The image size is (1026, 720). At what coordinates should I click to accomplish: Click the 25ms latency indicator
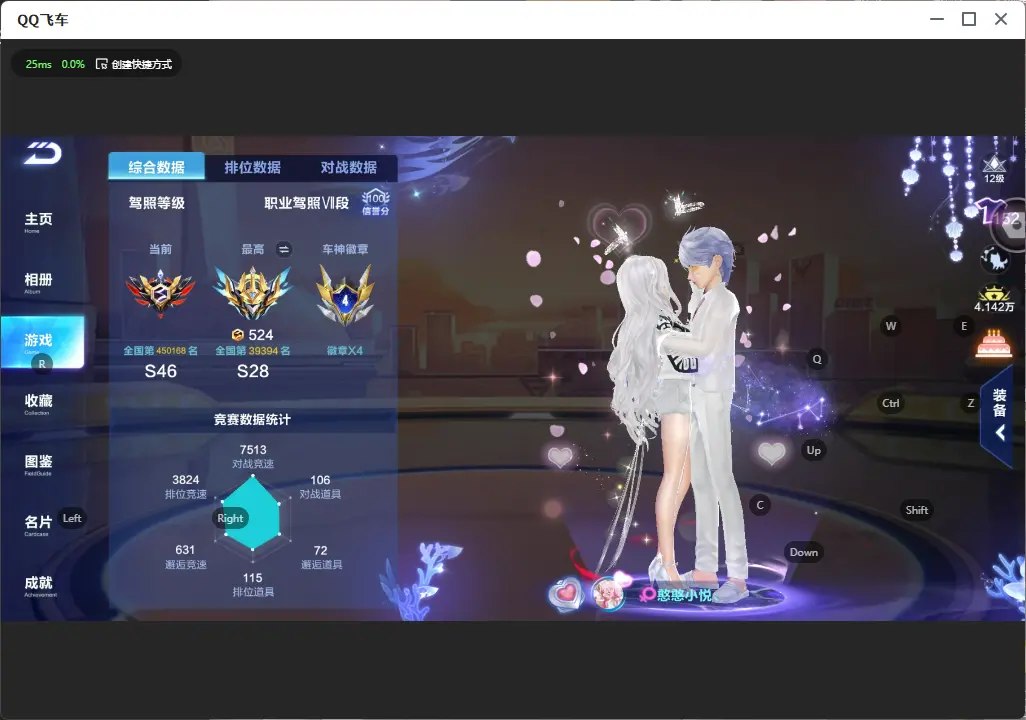(x=39, y=64)
